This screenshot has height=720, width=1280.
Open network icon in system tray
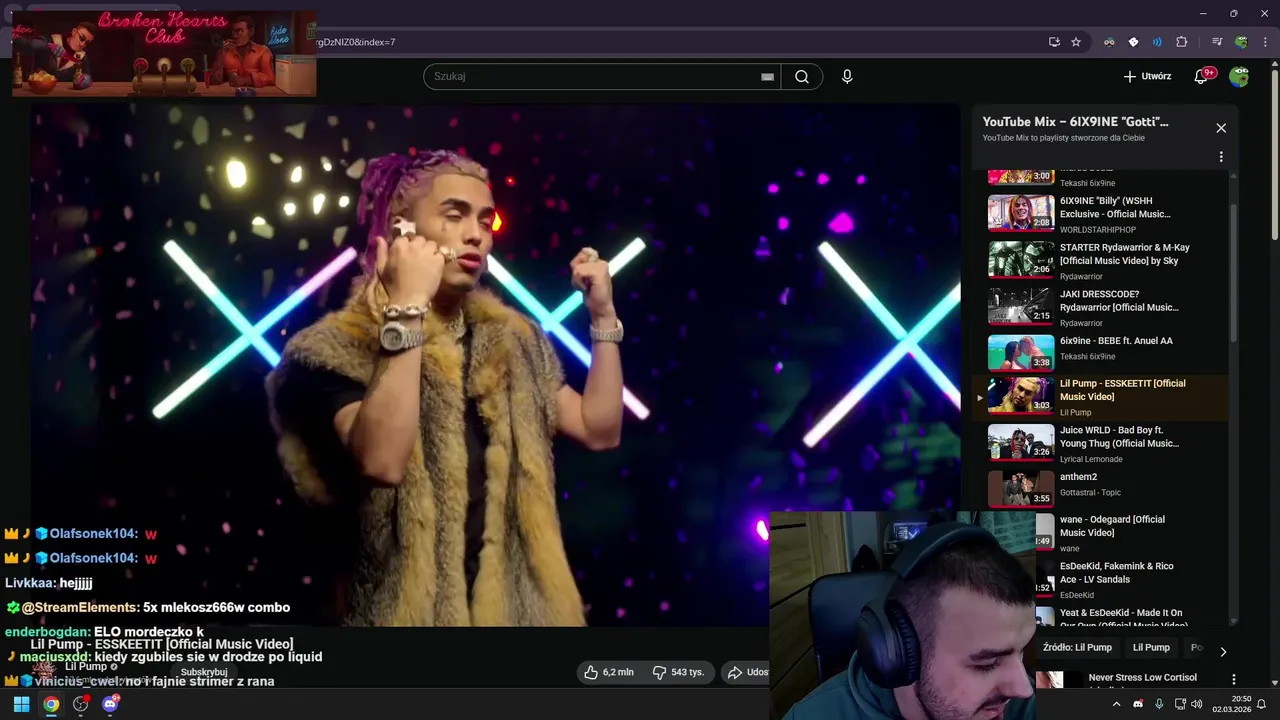(x=1179, y=704)
